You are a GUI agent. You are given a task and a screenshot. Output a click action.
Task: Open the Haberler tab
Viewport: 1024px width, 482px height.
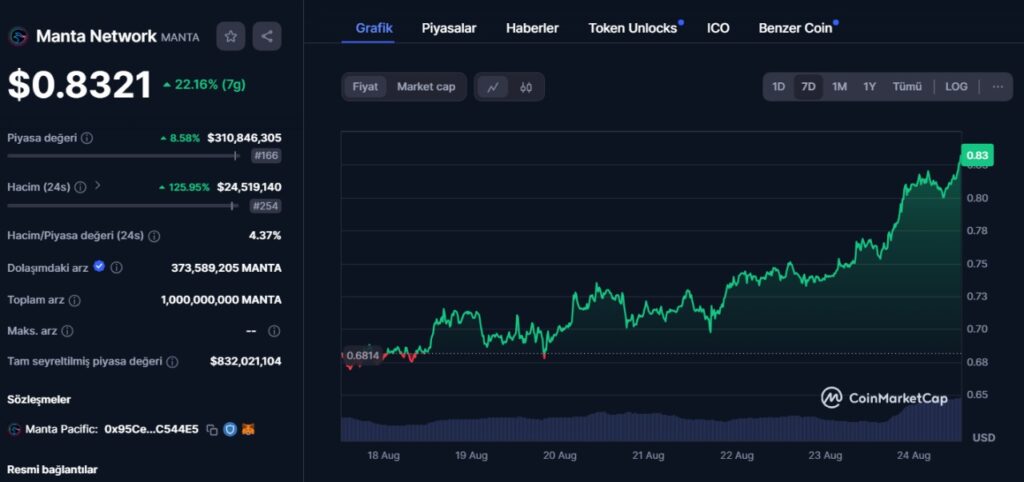[x=532, y=28]
